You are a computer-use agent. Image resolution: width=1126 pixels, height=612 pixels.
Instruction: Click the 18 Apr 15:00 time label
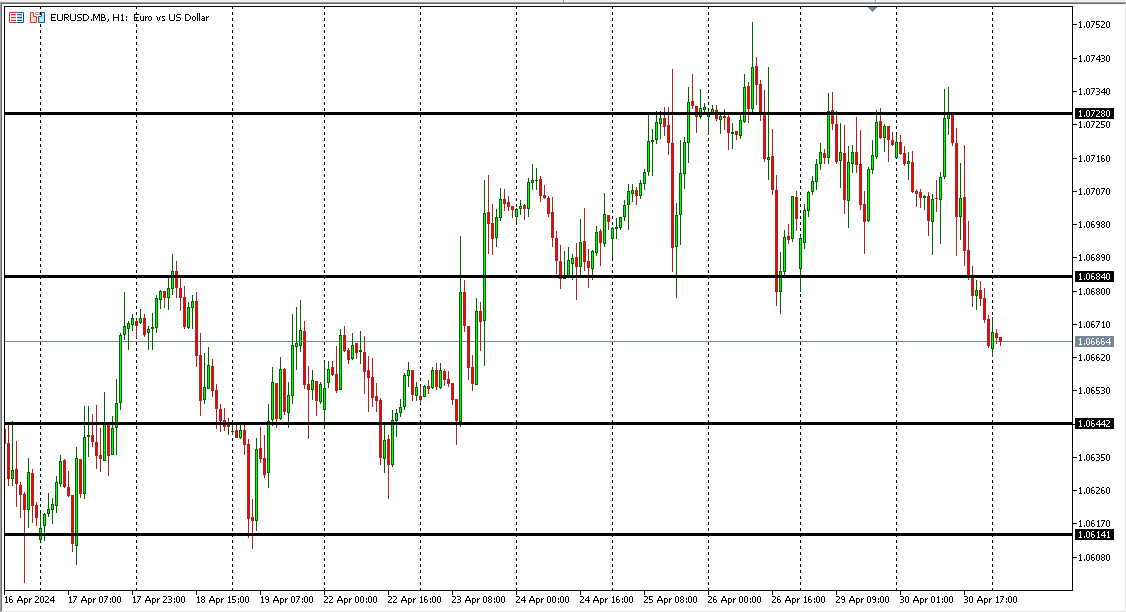coord(223,599)
